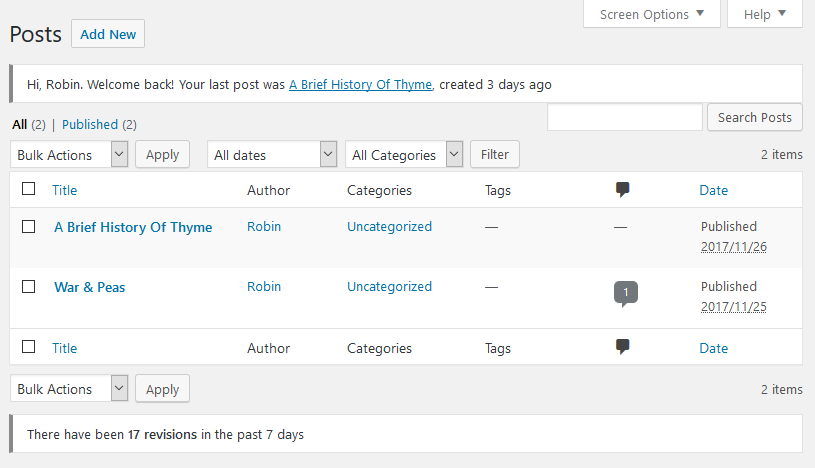Image resolution: width=815 pixels, height=468 pixels.
Task: Click the comments icon in the table footer
Action: tap(622, 348)
